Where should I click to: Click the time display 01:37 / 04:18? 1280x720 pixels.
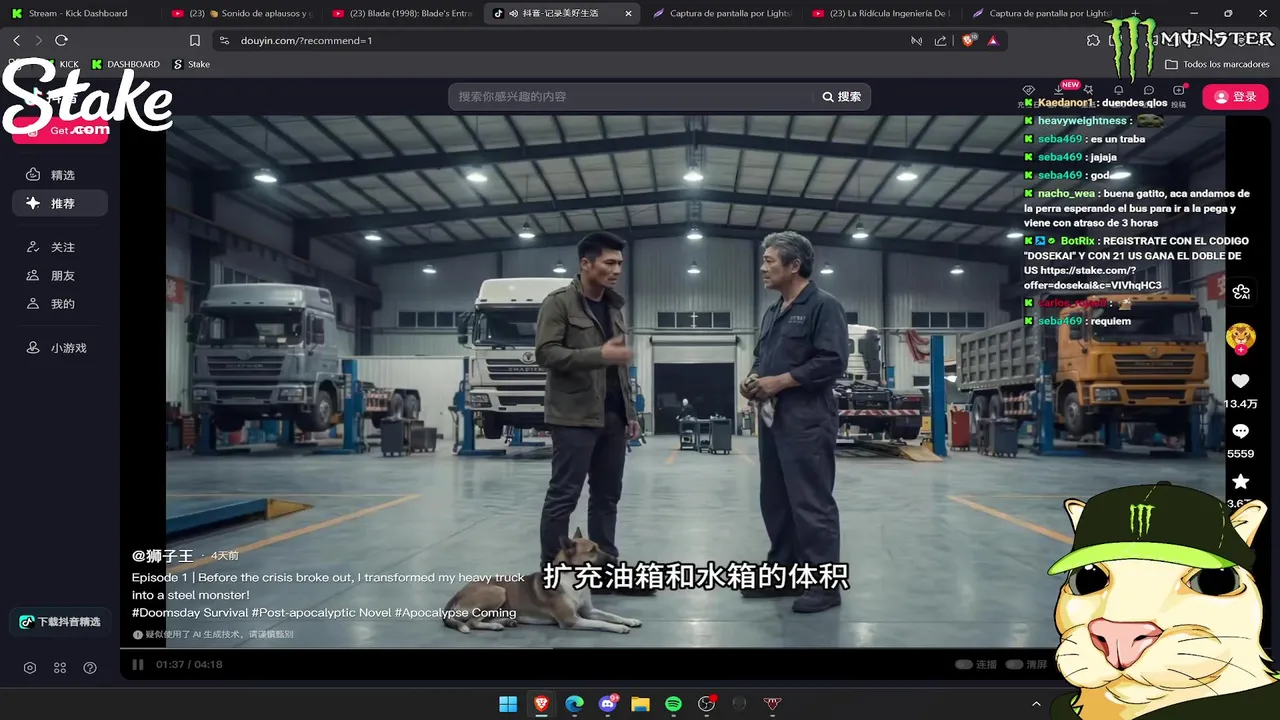click(x=189, y=664)
